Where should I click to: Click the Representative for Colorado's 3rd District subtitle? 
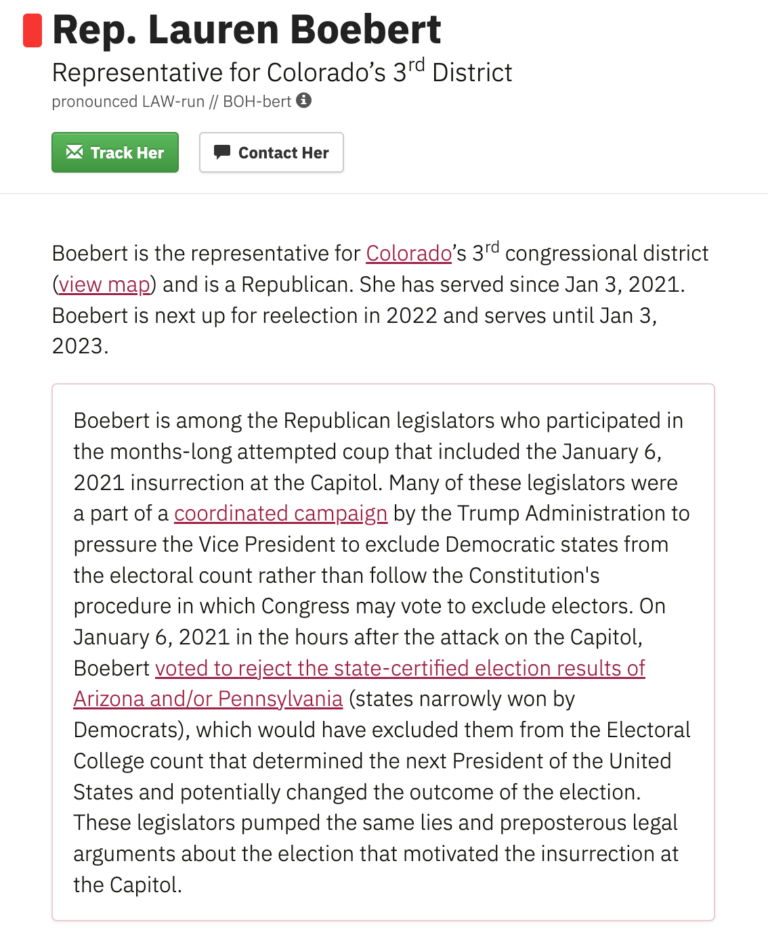(x=282, y=72)
